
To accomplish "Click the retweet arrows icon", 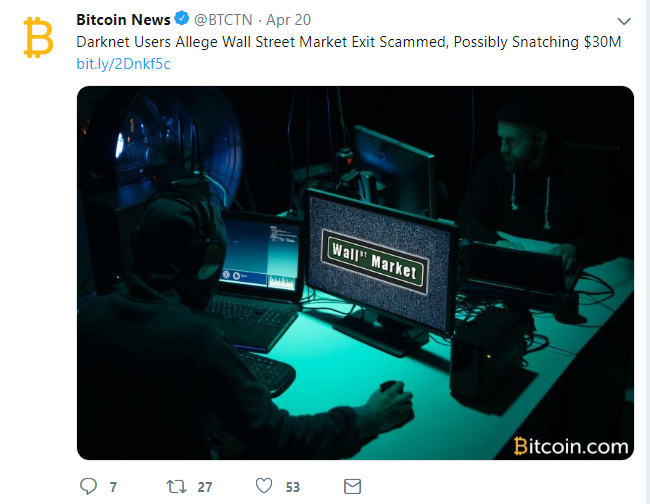I will coord(177,486).
